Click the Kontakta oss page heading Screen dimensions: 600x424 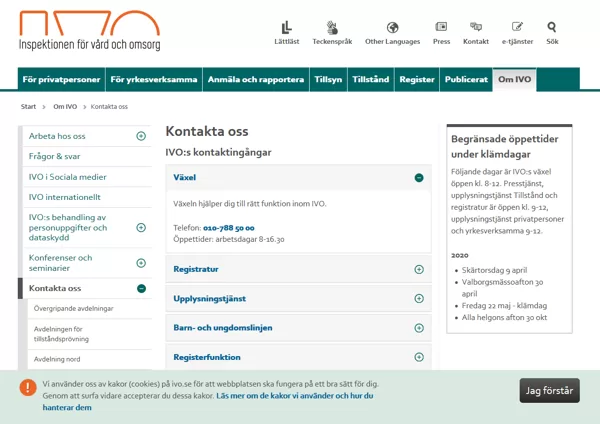[x=207, y=132]
